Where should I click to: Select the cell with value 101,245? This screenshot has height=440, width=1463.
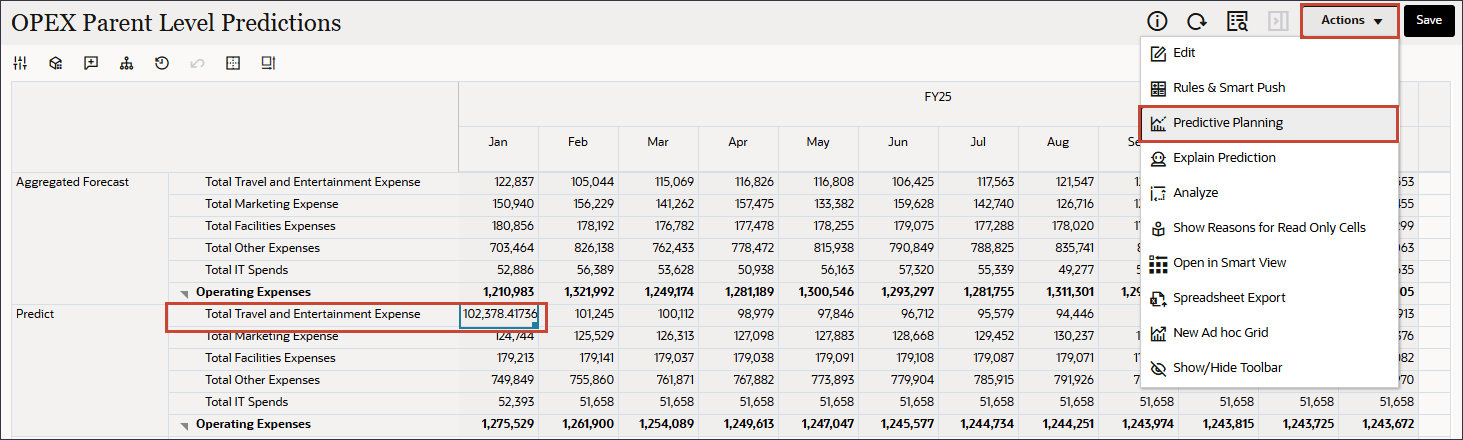click(x=579, y=314)
